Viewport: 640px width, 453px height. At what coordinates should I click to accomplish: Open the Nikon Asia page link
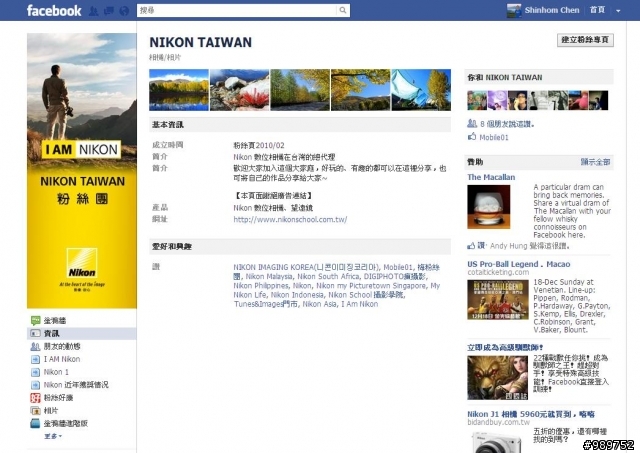coord(320,304)
